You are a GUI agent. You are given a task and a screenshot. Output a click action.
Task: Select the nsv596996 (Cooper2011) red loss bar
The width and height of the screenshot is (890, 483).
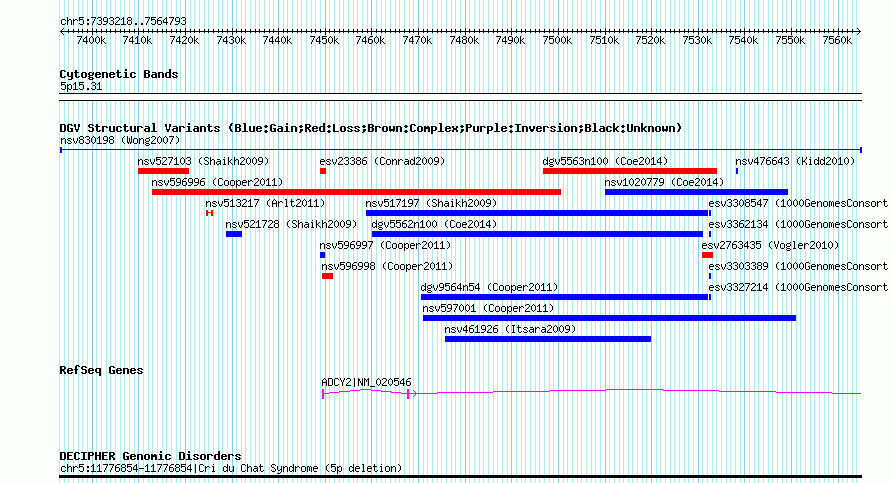coord(356,192)
